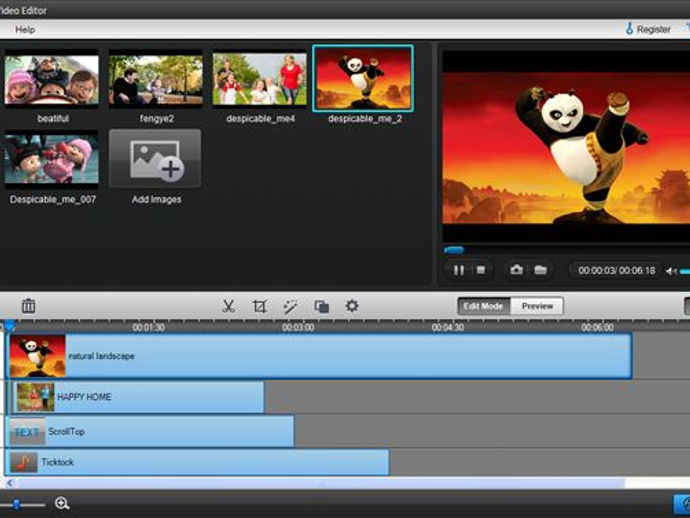Viewport: 690px width, 518px height.
Task: Click the preview playback progress bar
Action: [566, 250]
